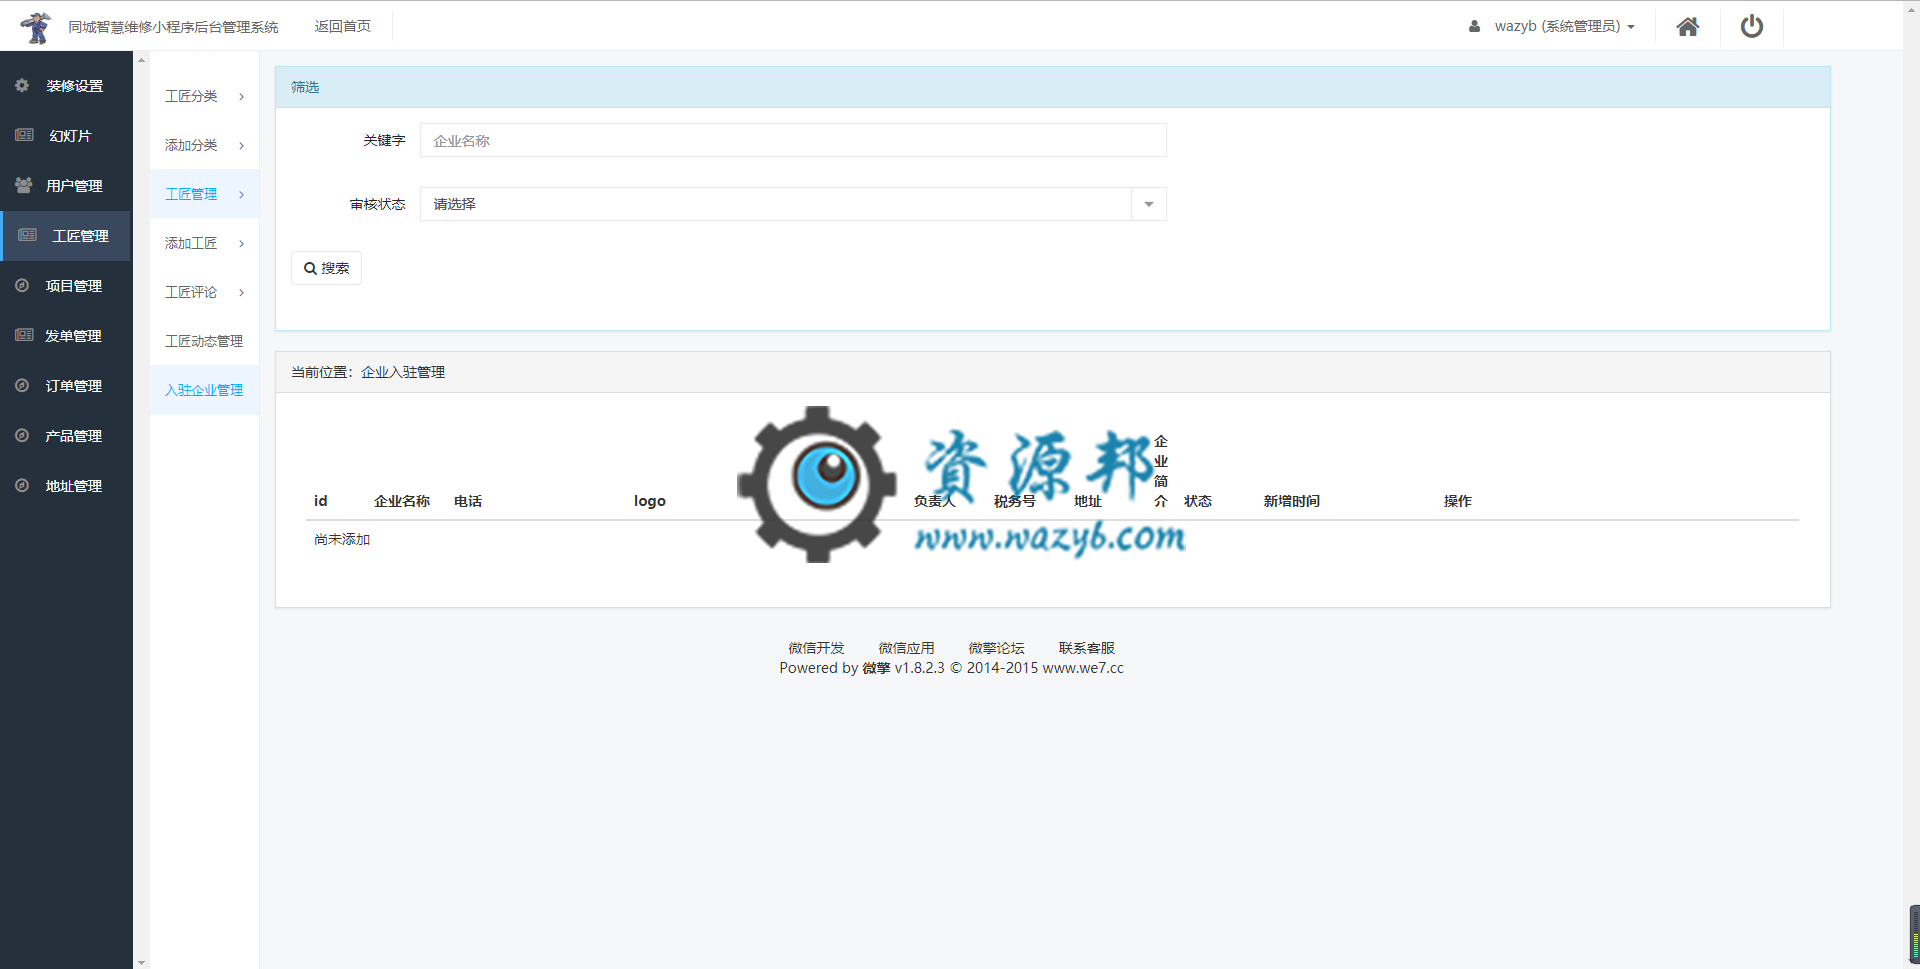Click the card icon beside 发单管理
Viewport: 1920px width, 969px height.
pyautogui.click(x=24, y=335)
